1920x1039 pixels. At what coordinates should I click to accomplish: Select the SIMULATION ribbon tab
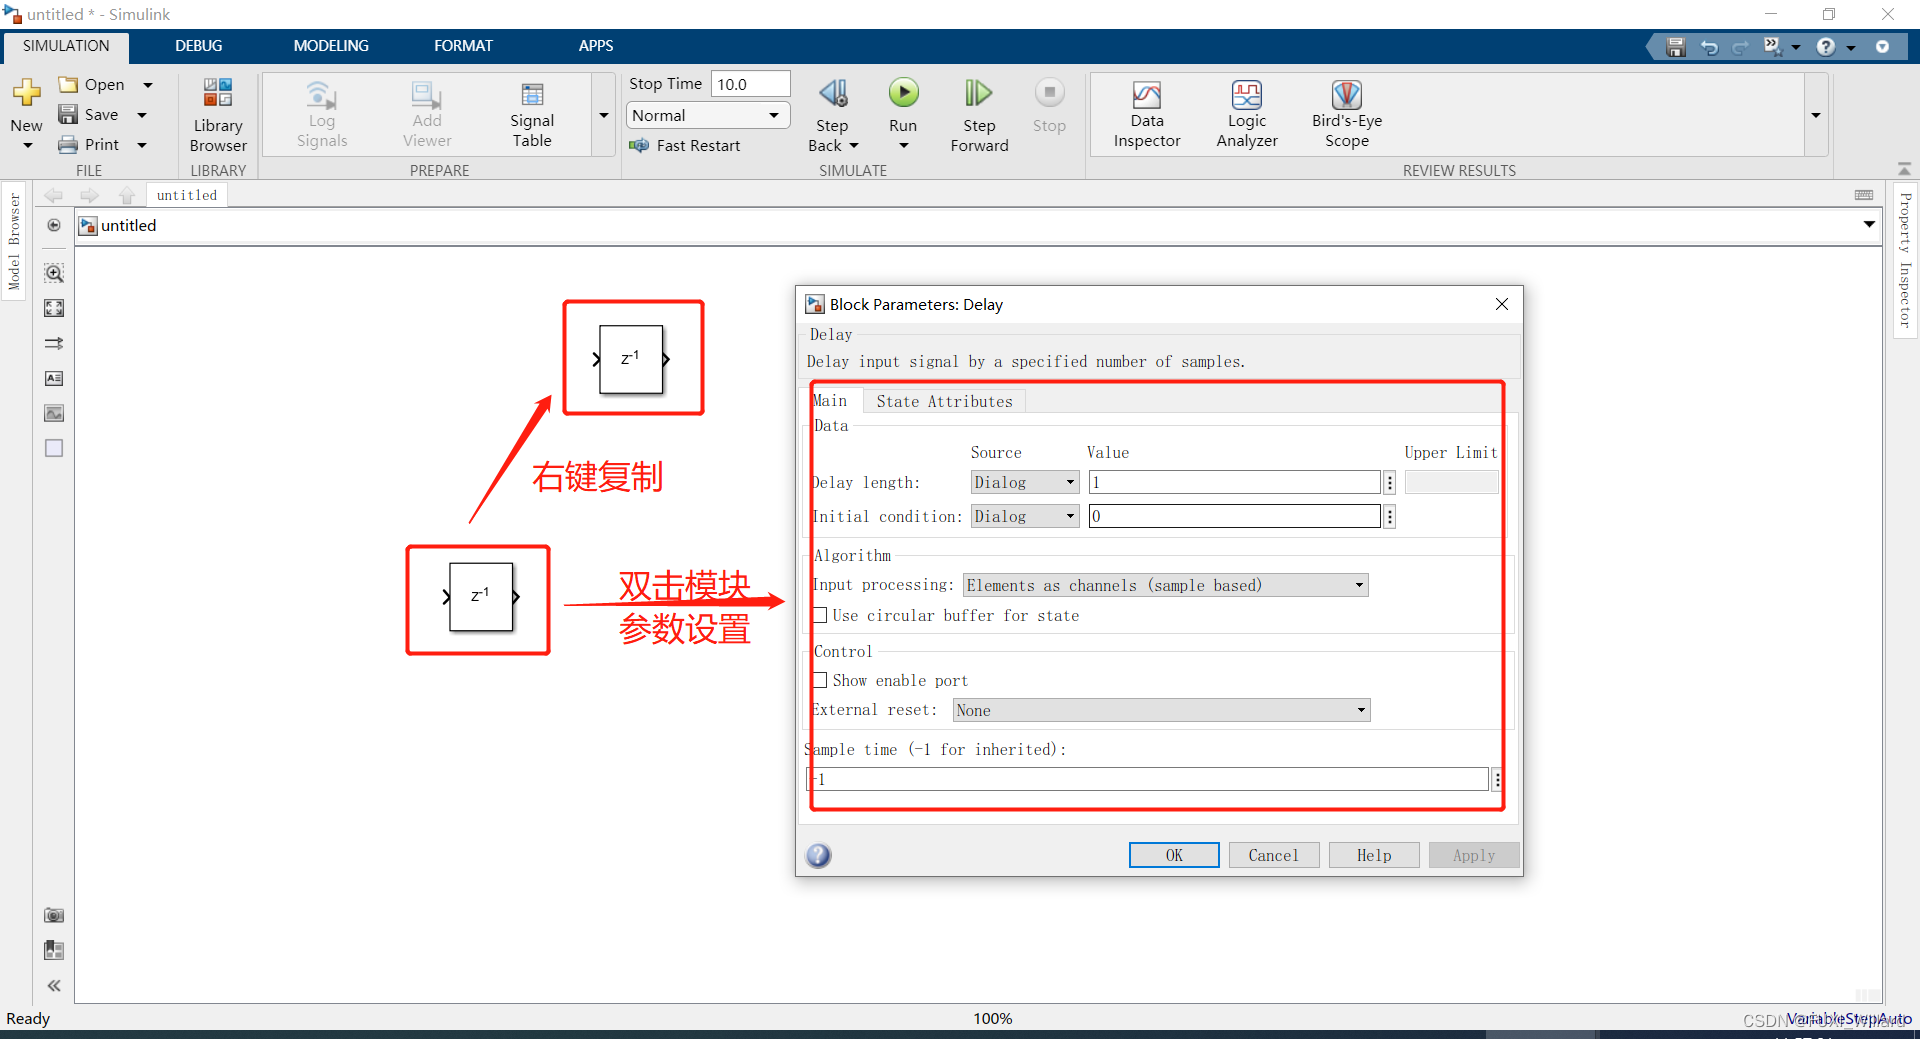pyautogui.click(x=66, y=46)
